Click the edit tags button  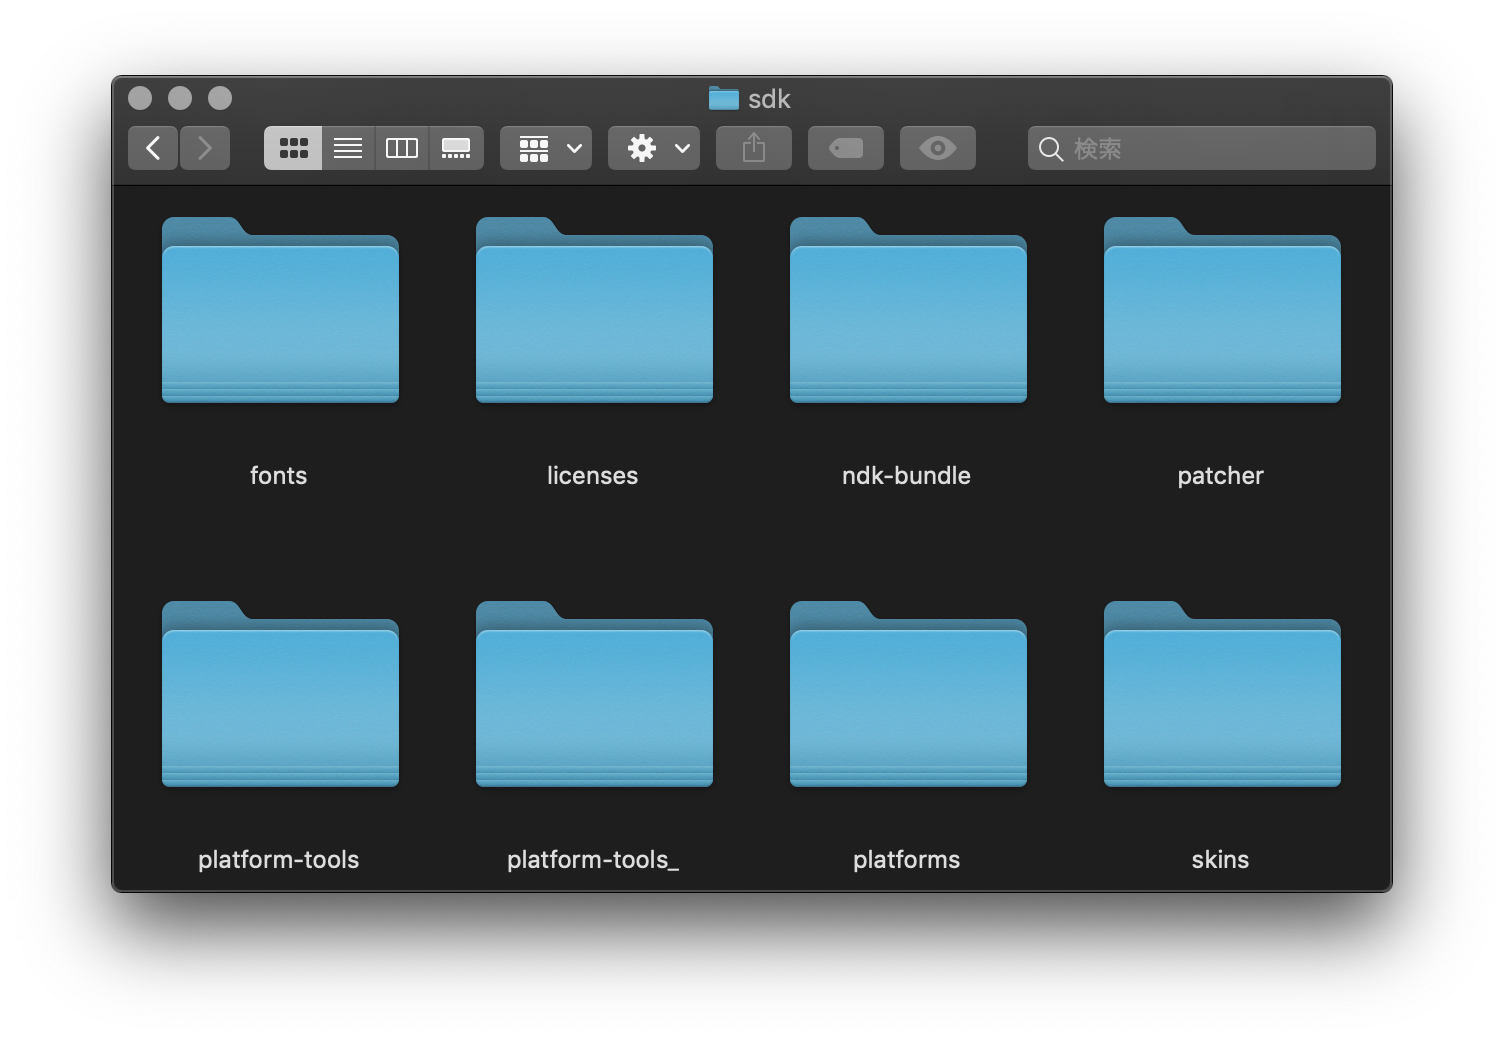pyautogui.click(x=846, y=148)
